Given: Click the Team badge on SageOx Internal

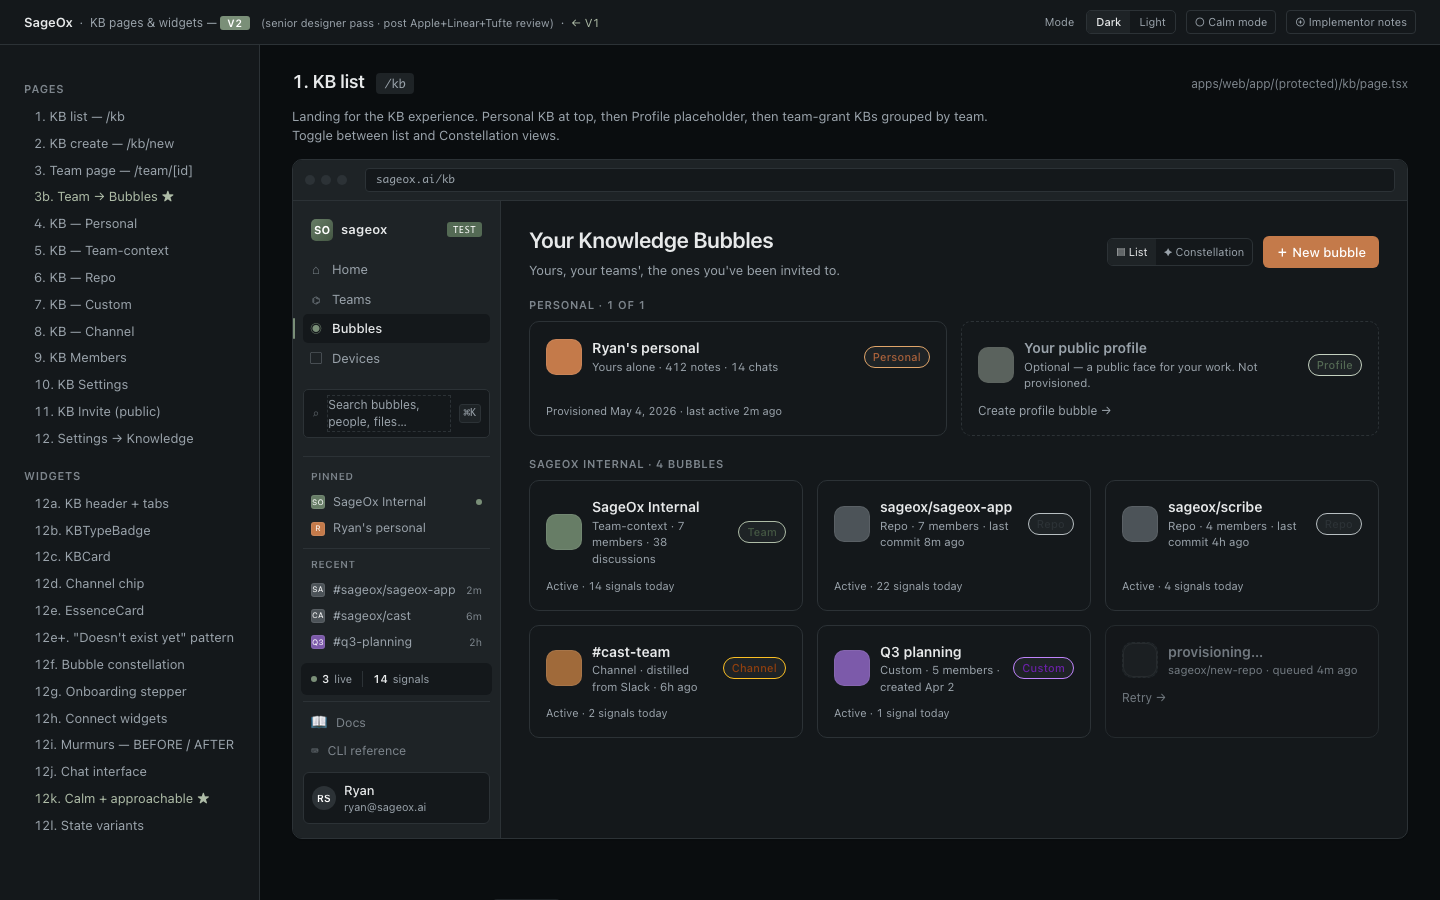Looking at the screenshot, I should pyautogui.click(x=762, y=532).
